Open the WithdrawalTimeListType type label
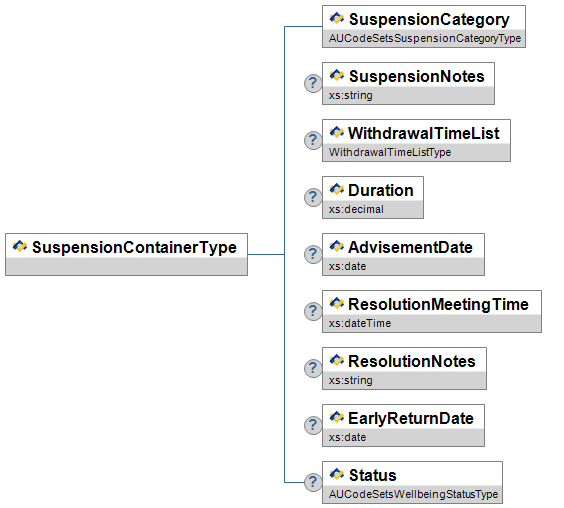 (x=390, y=152)
